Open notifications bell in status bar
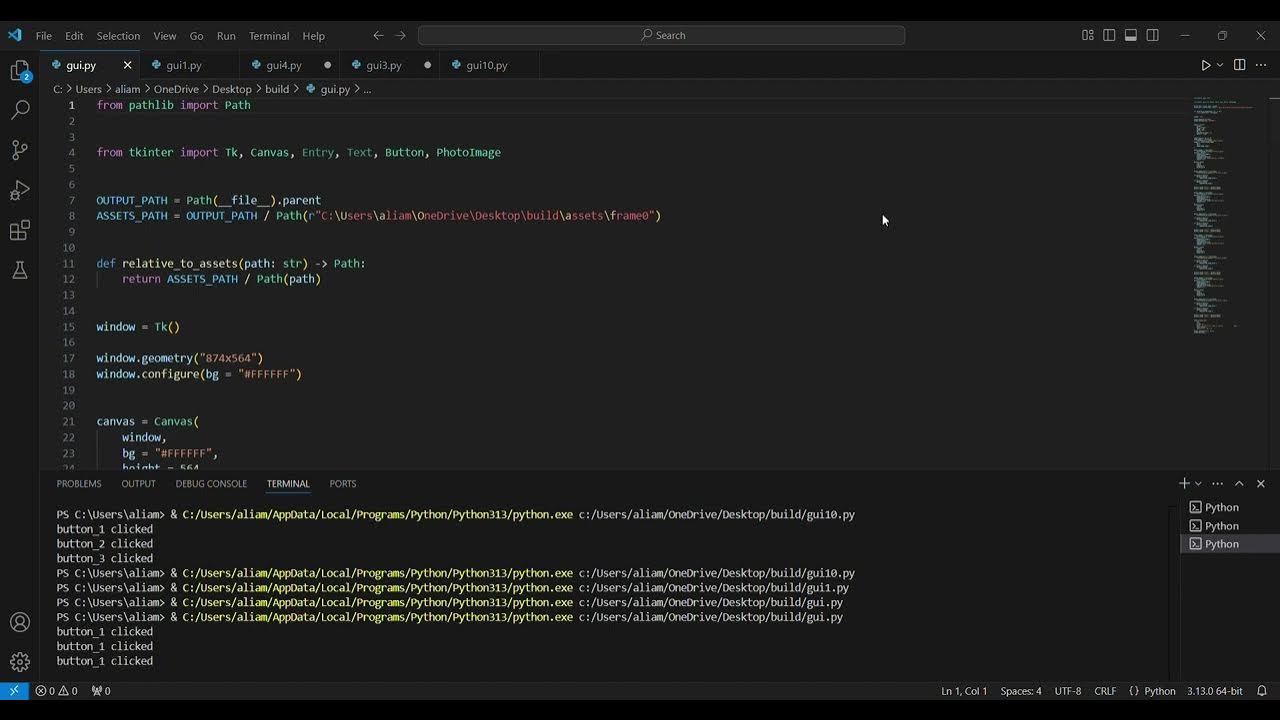This screenshot has height=720, width=1280. [x=1262, y=691]
